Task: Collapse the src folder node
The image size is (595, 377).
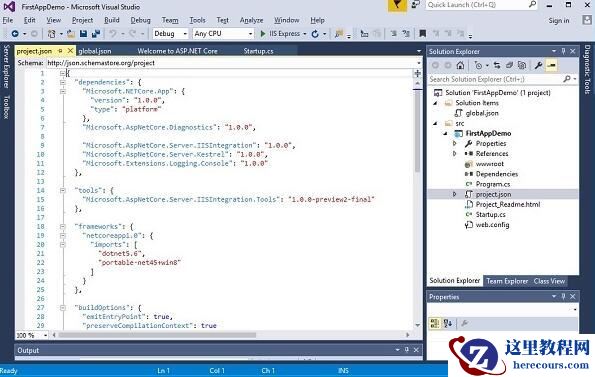Action: (x=435, y=123)
